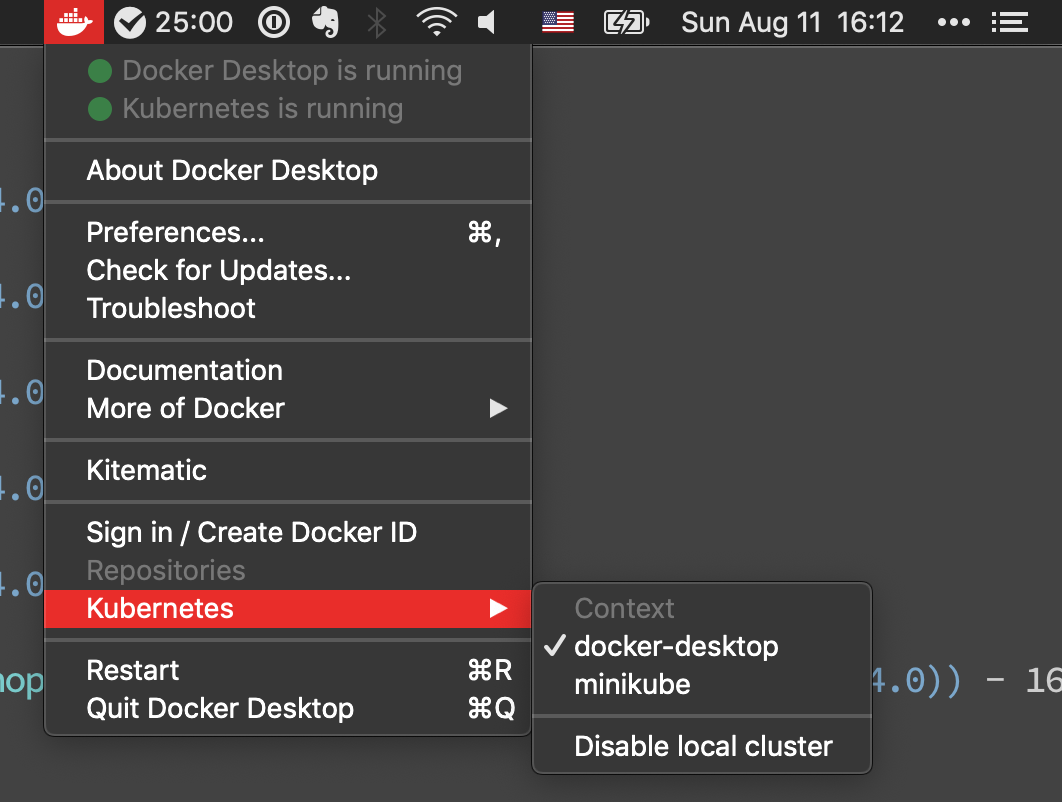Disable local cluster in Kubernetes submenu
The image size is (1062, 802).
[703, 746]
